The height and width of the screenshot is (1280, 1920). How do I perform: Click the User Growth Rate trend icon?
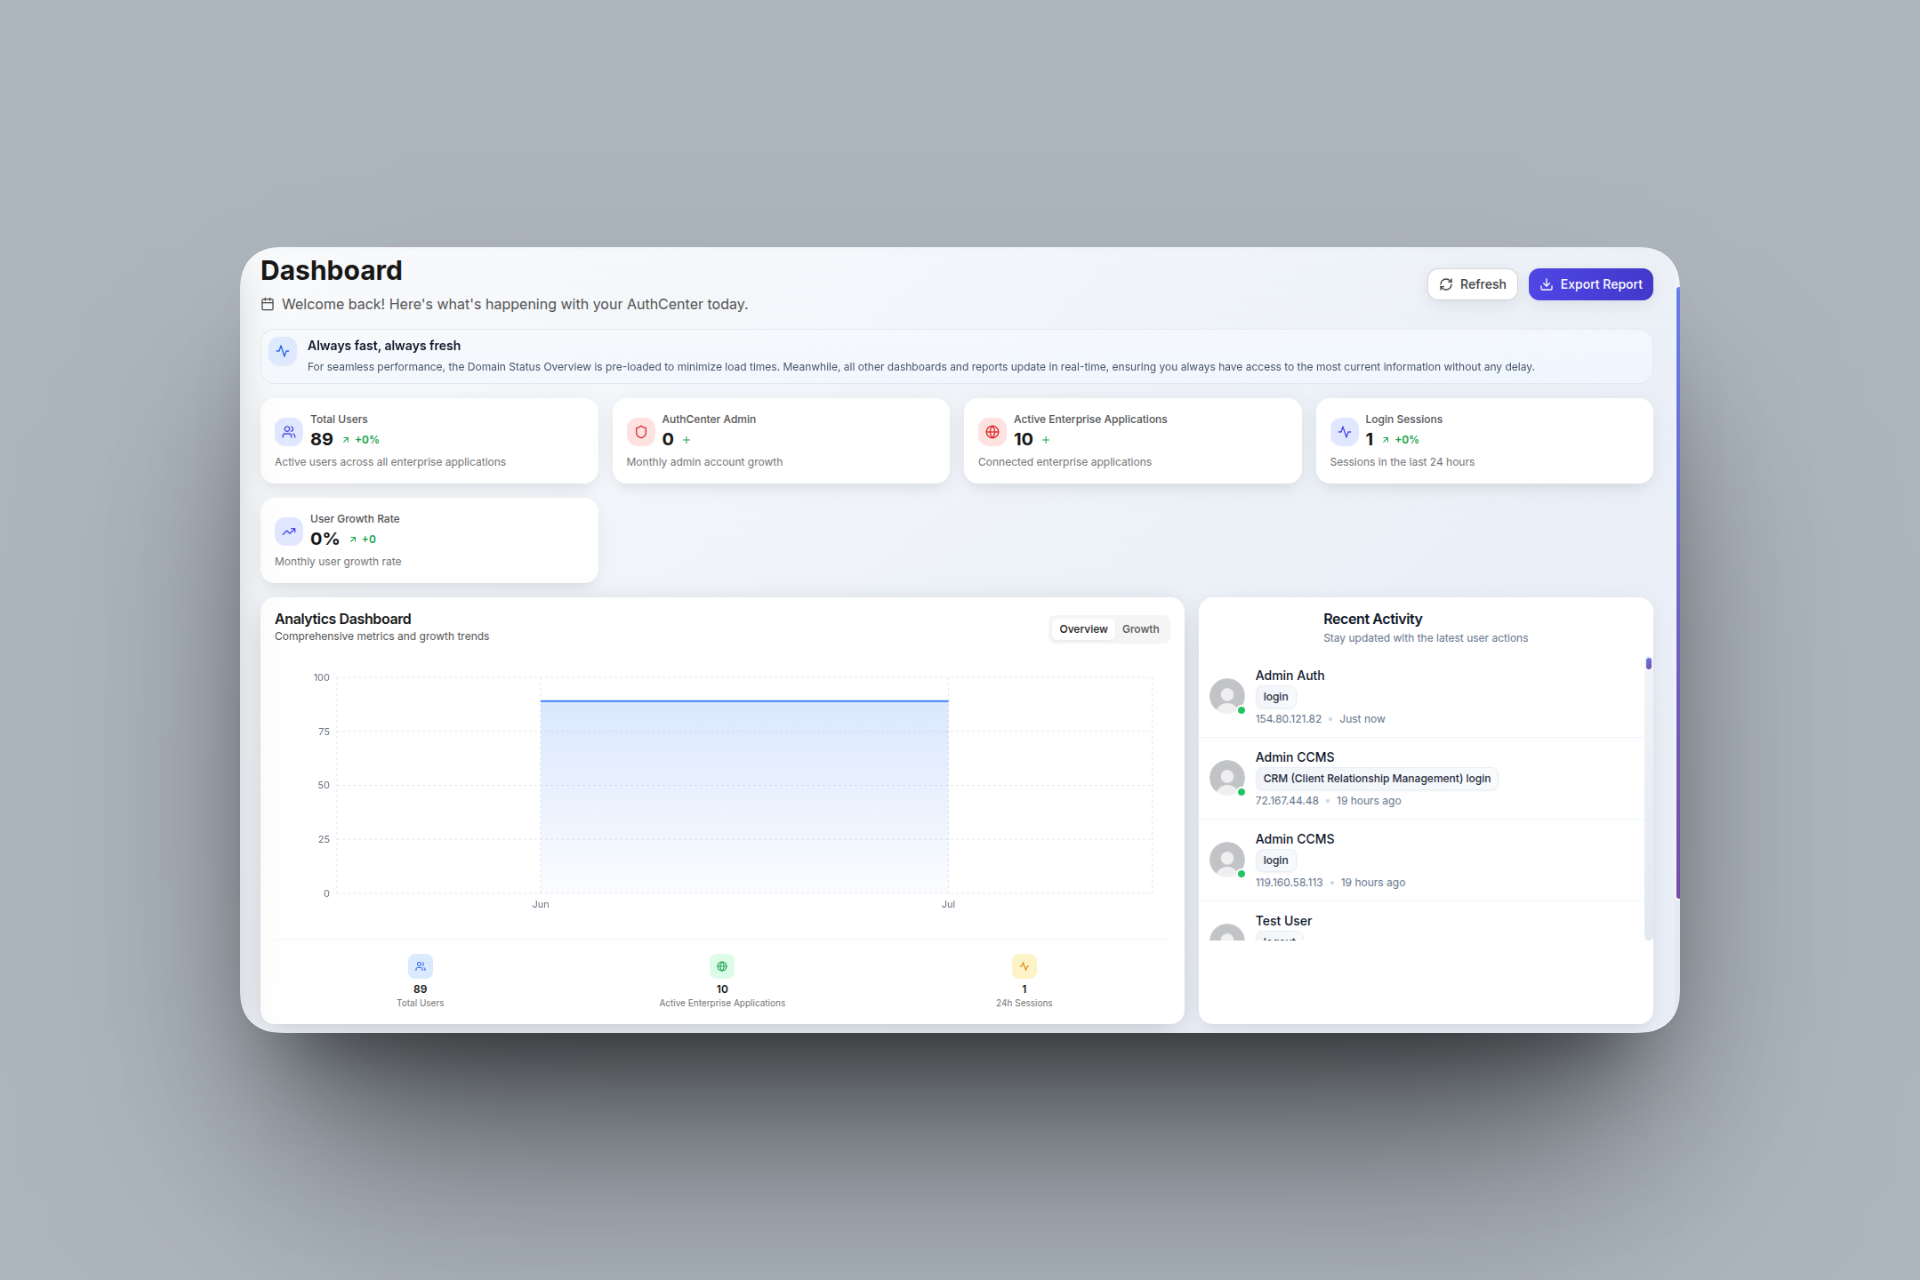coord(288,531)
